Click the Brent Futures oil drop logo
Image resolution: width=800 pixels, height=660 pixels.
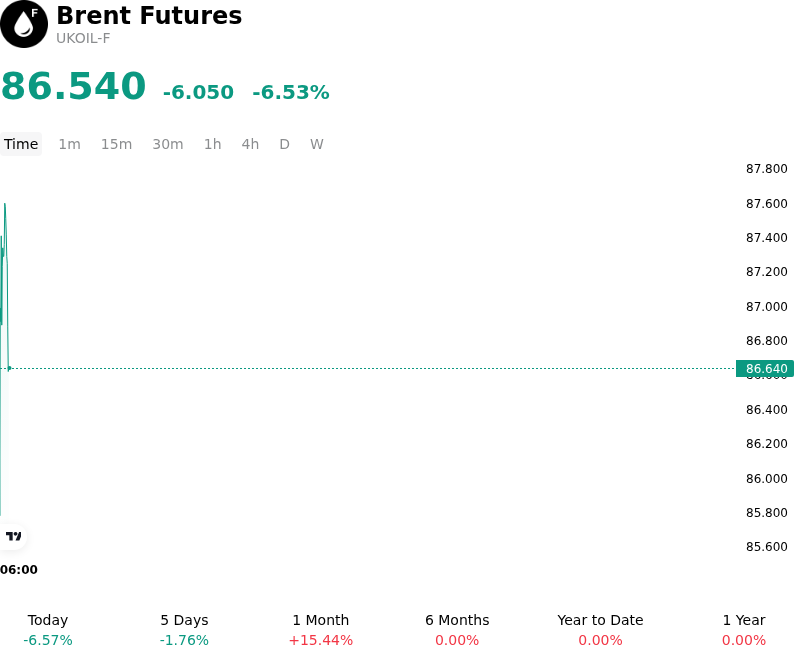pos(24,24)
